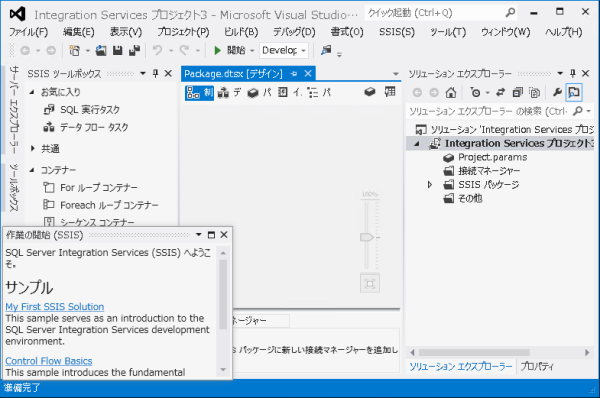Click the Save toolbar icon

click(117, 51)
